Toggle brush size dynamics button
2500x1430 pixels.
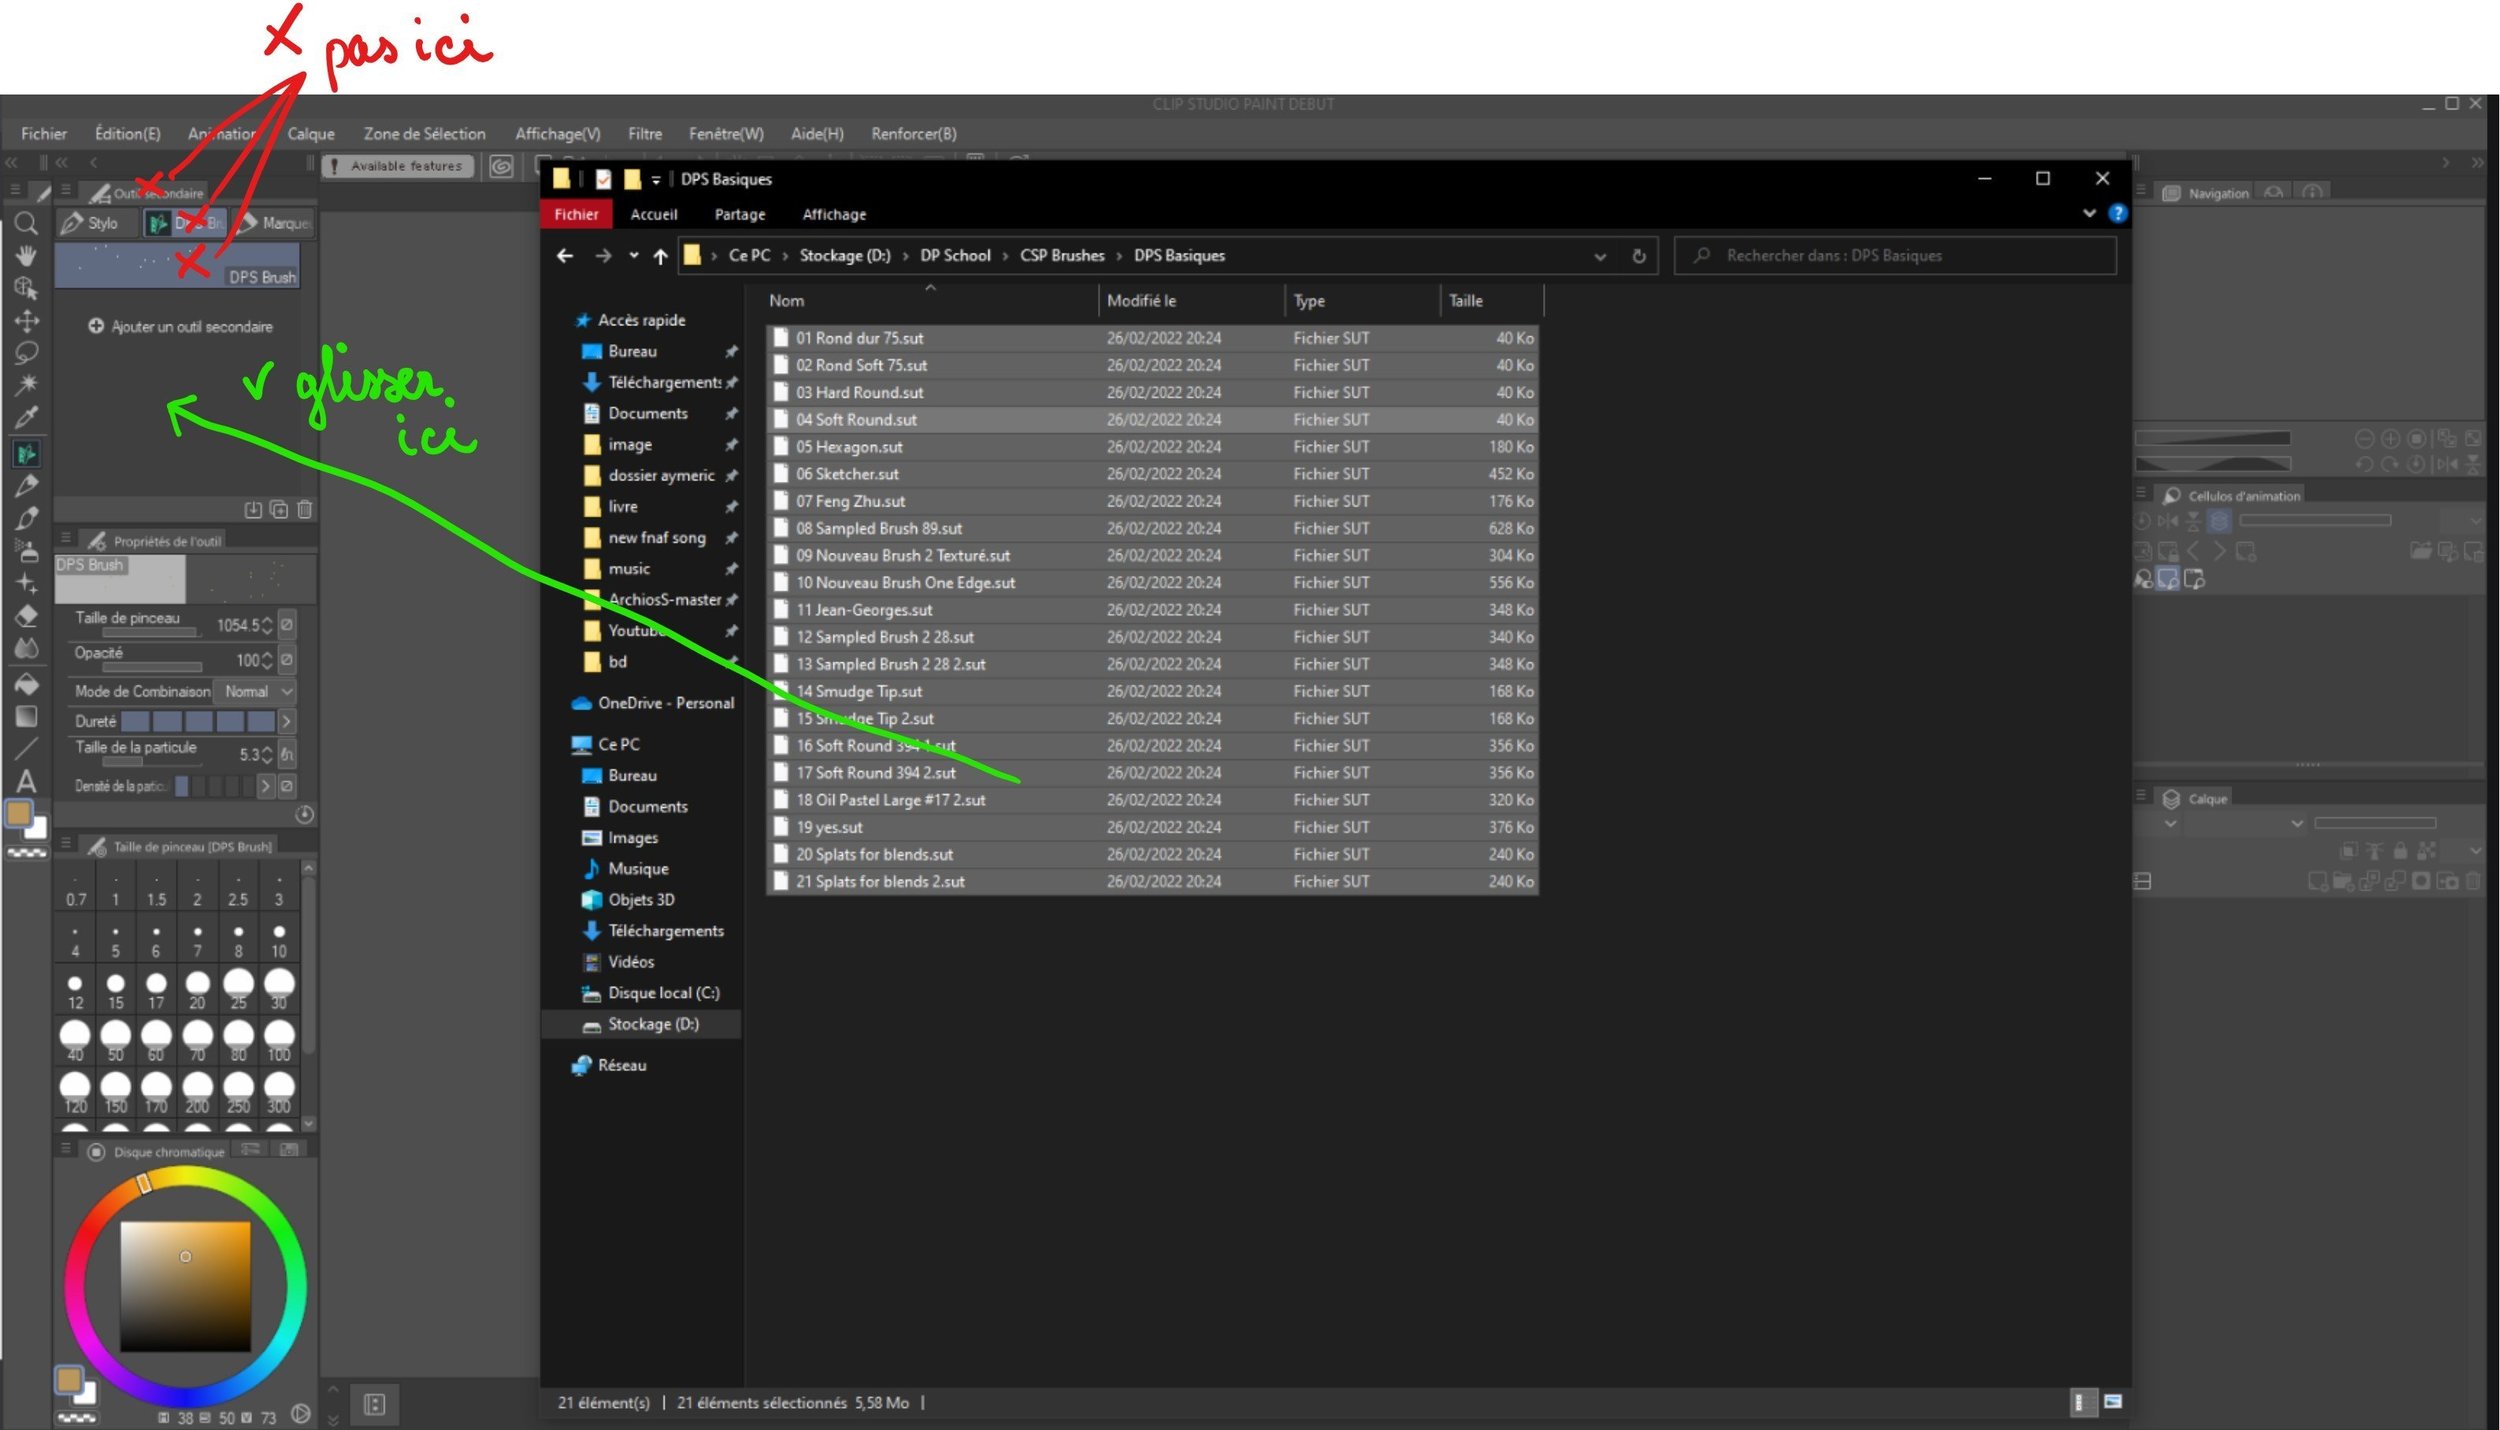287,625
